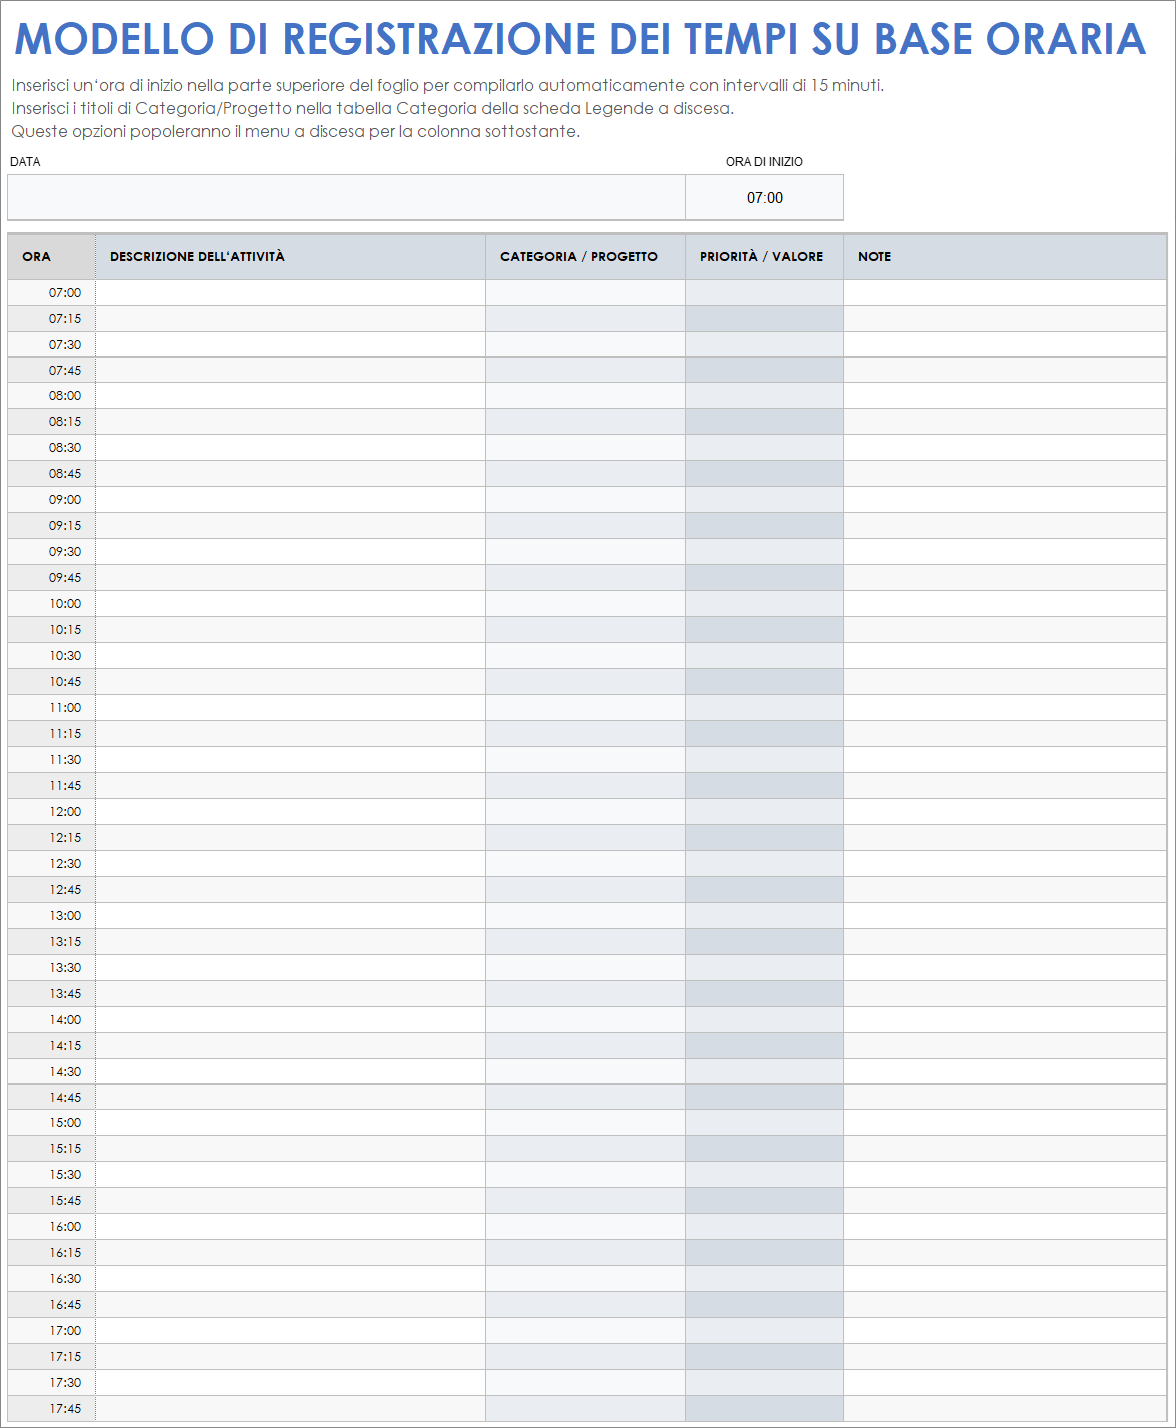Select the ORA DI INIZIO cell showing 07:00

pyautogui.click(x=764, y=198)
